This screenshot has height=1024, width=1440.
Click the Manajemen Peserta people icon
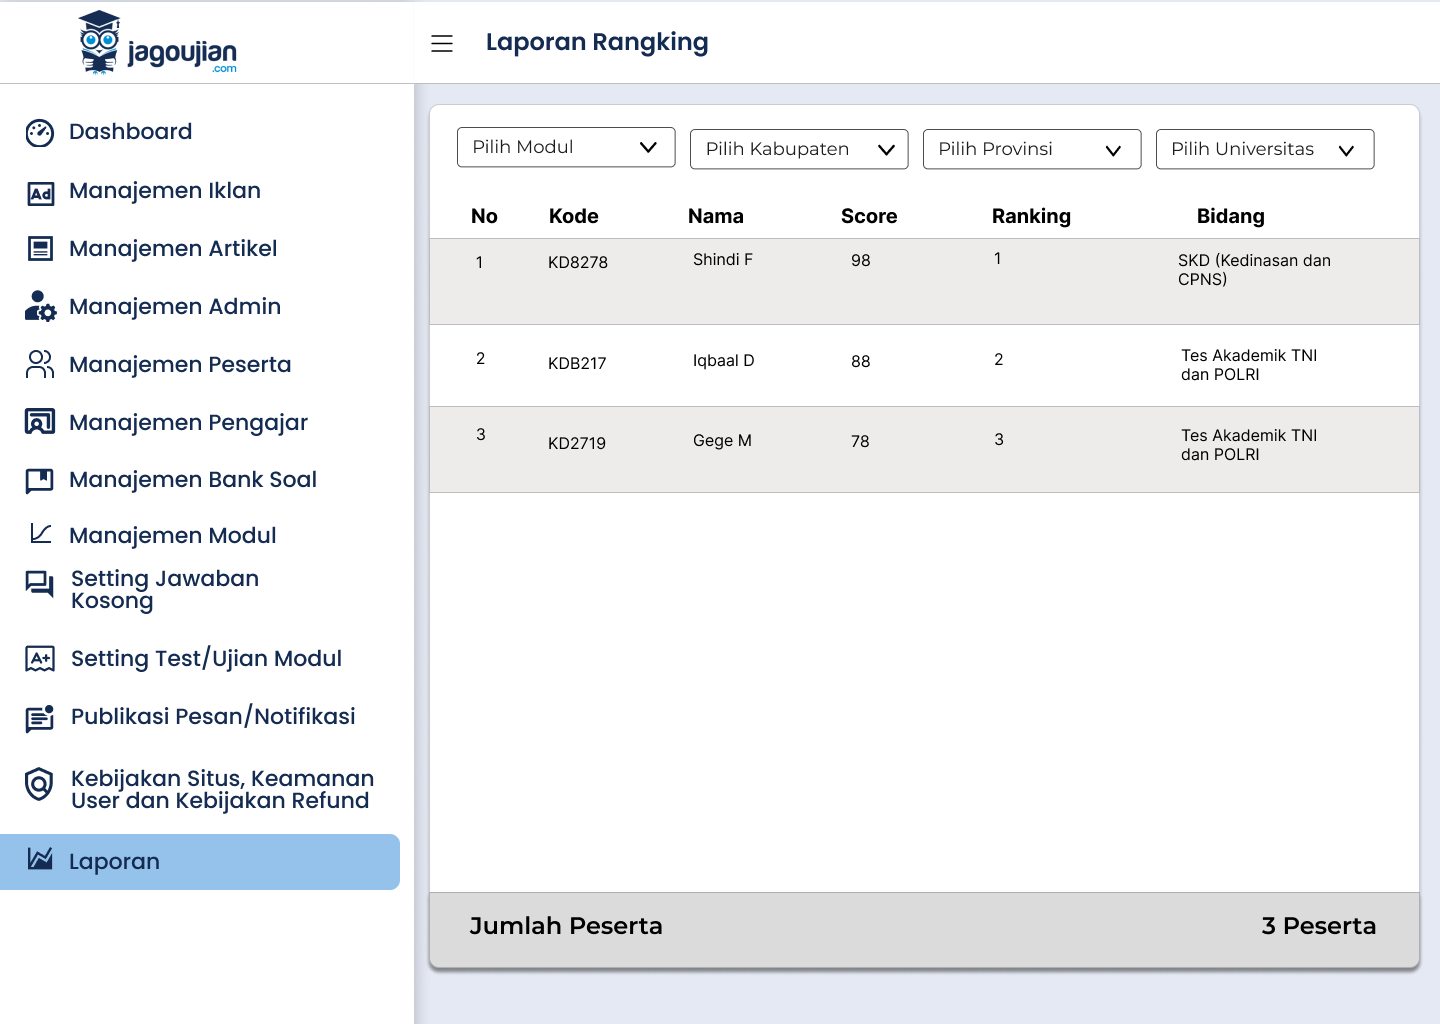pyautogui.click(x=40, y=365)
